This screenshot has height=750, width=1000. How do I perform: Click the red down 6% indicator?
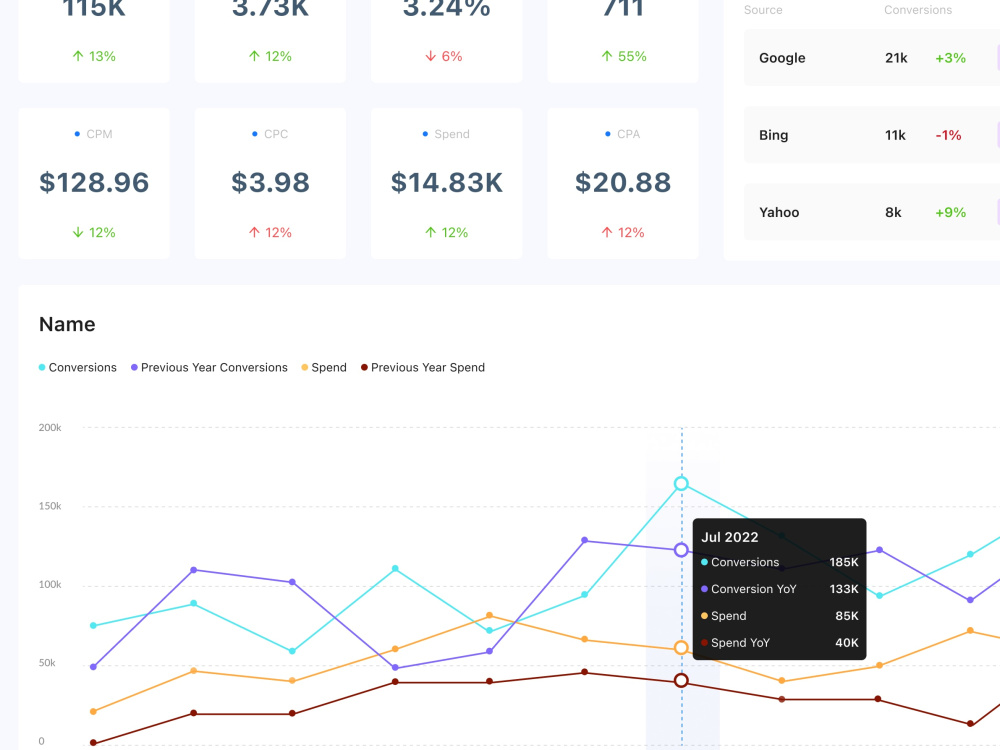point(444,56)
